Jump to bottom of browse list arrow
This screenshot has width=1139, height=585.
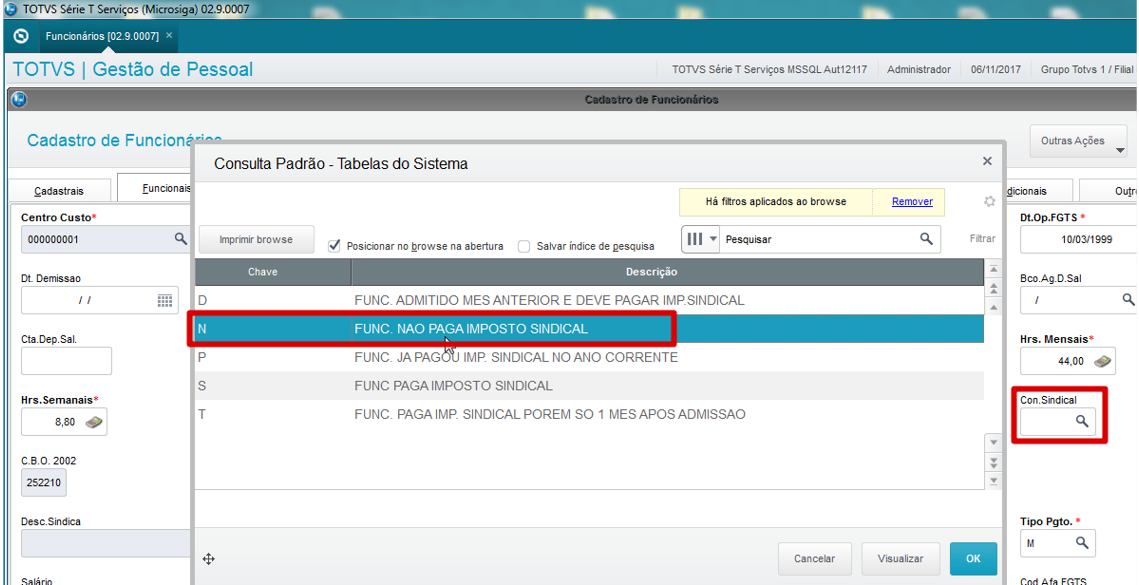click(994, 480)
